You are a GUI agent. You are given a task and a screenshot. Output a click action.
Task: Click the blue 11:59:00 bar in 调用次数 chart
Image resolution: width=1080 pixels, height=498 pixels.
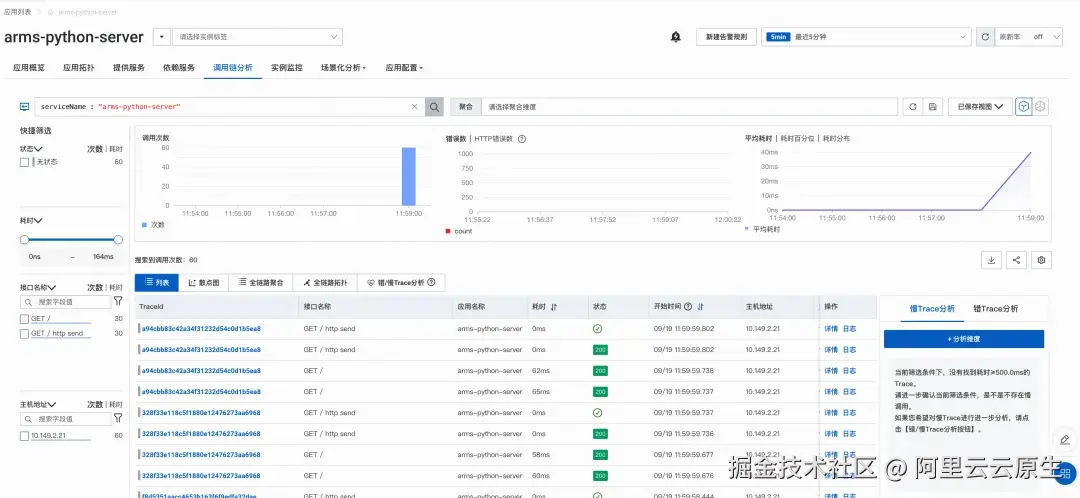click(409, 176)
